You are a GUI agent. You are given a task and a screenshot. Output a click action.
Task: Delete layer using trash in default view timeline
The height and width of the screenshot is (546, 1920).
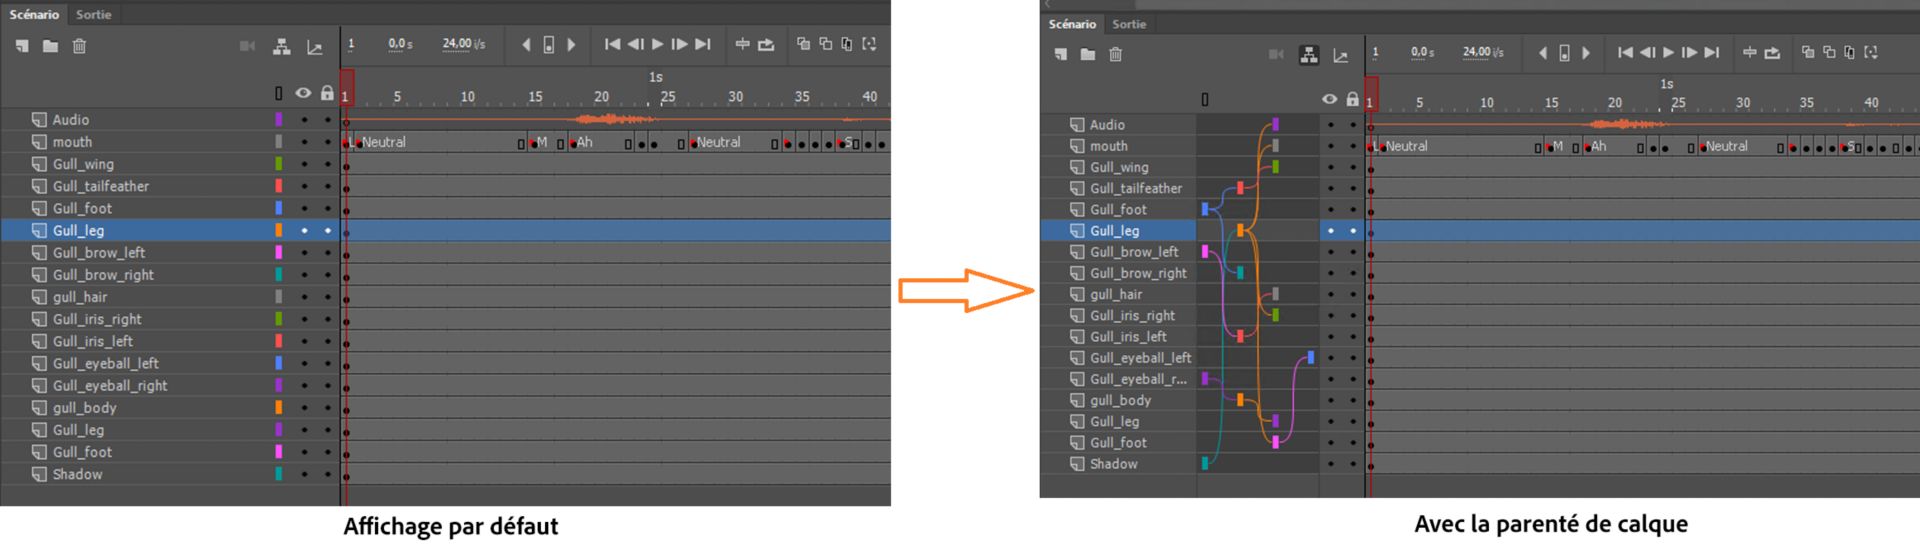click(x=79, y=46)
